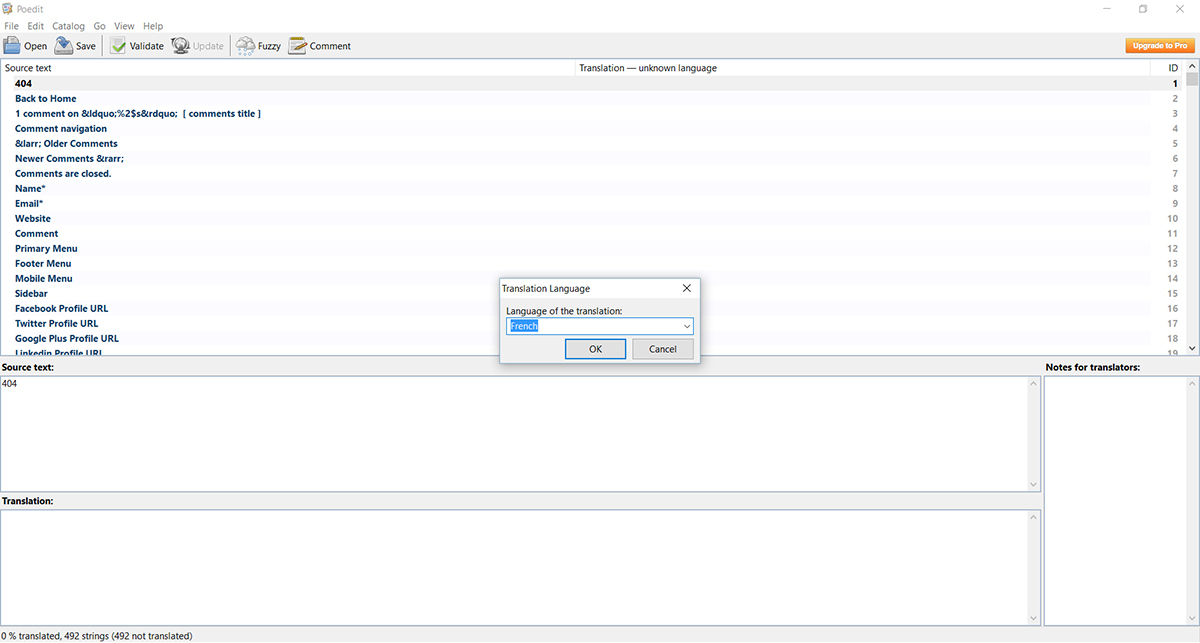The image size is (1200, 643).
Task: Select the '&larr; Older Comments' row
Action: click(592, 144)
